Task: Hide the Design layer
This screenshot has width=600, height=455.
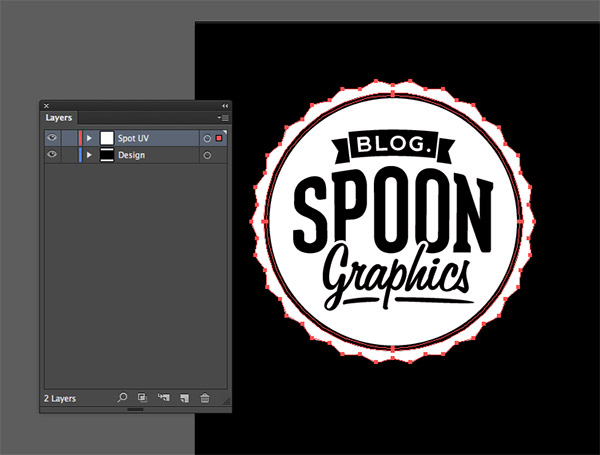Action: point(52,155)
